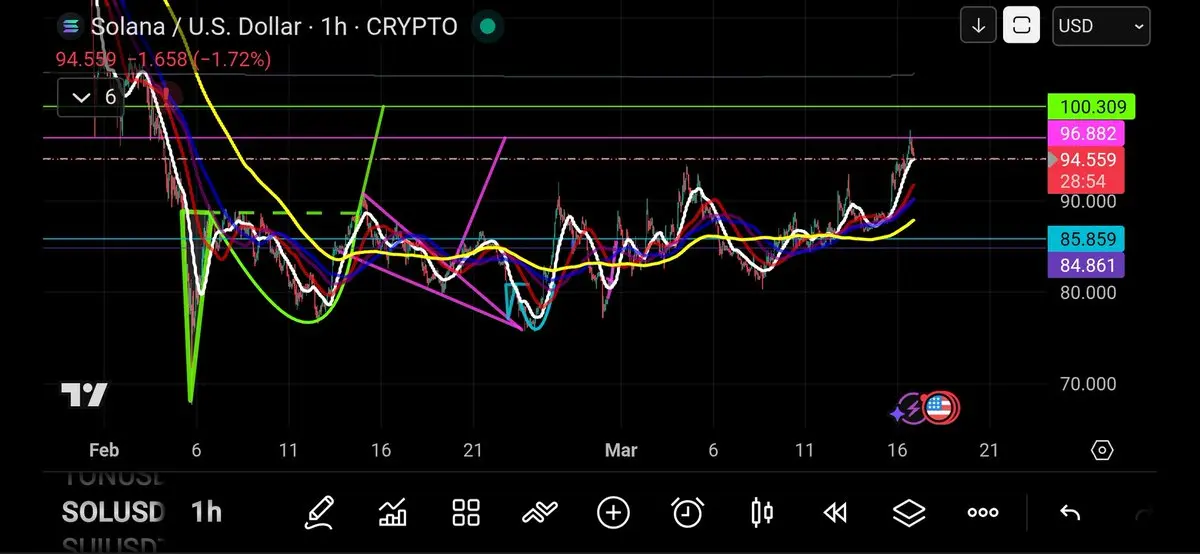Select the 96.882 magenta price label
Viewport: 1200px width, 554px height.
(1085, 134)
